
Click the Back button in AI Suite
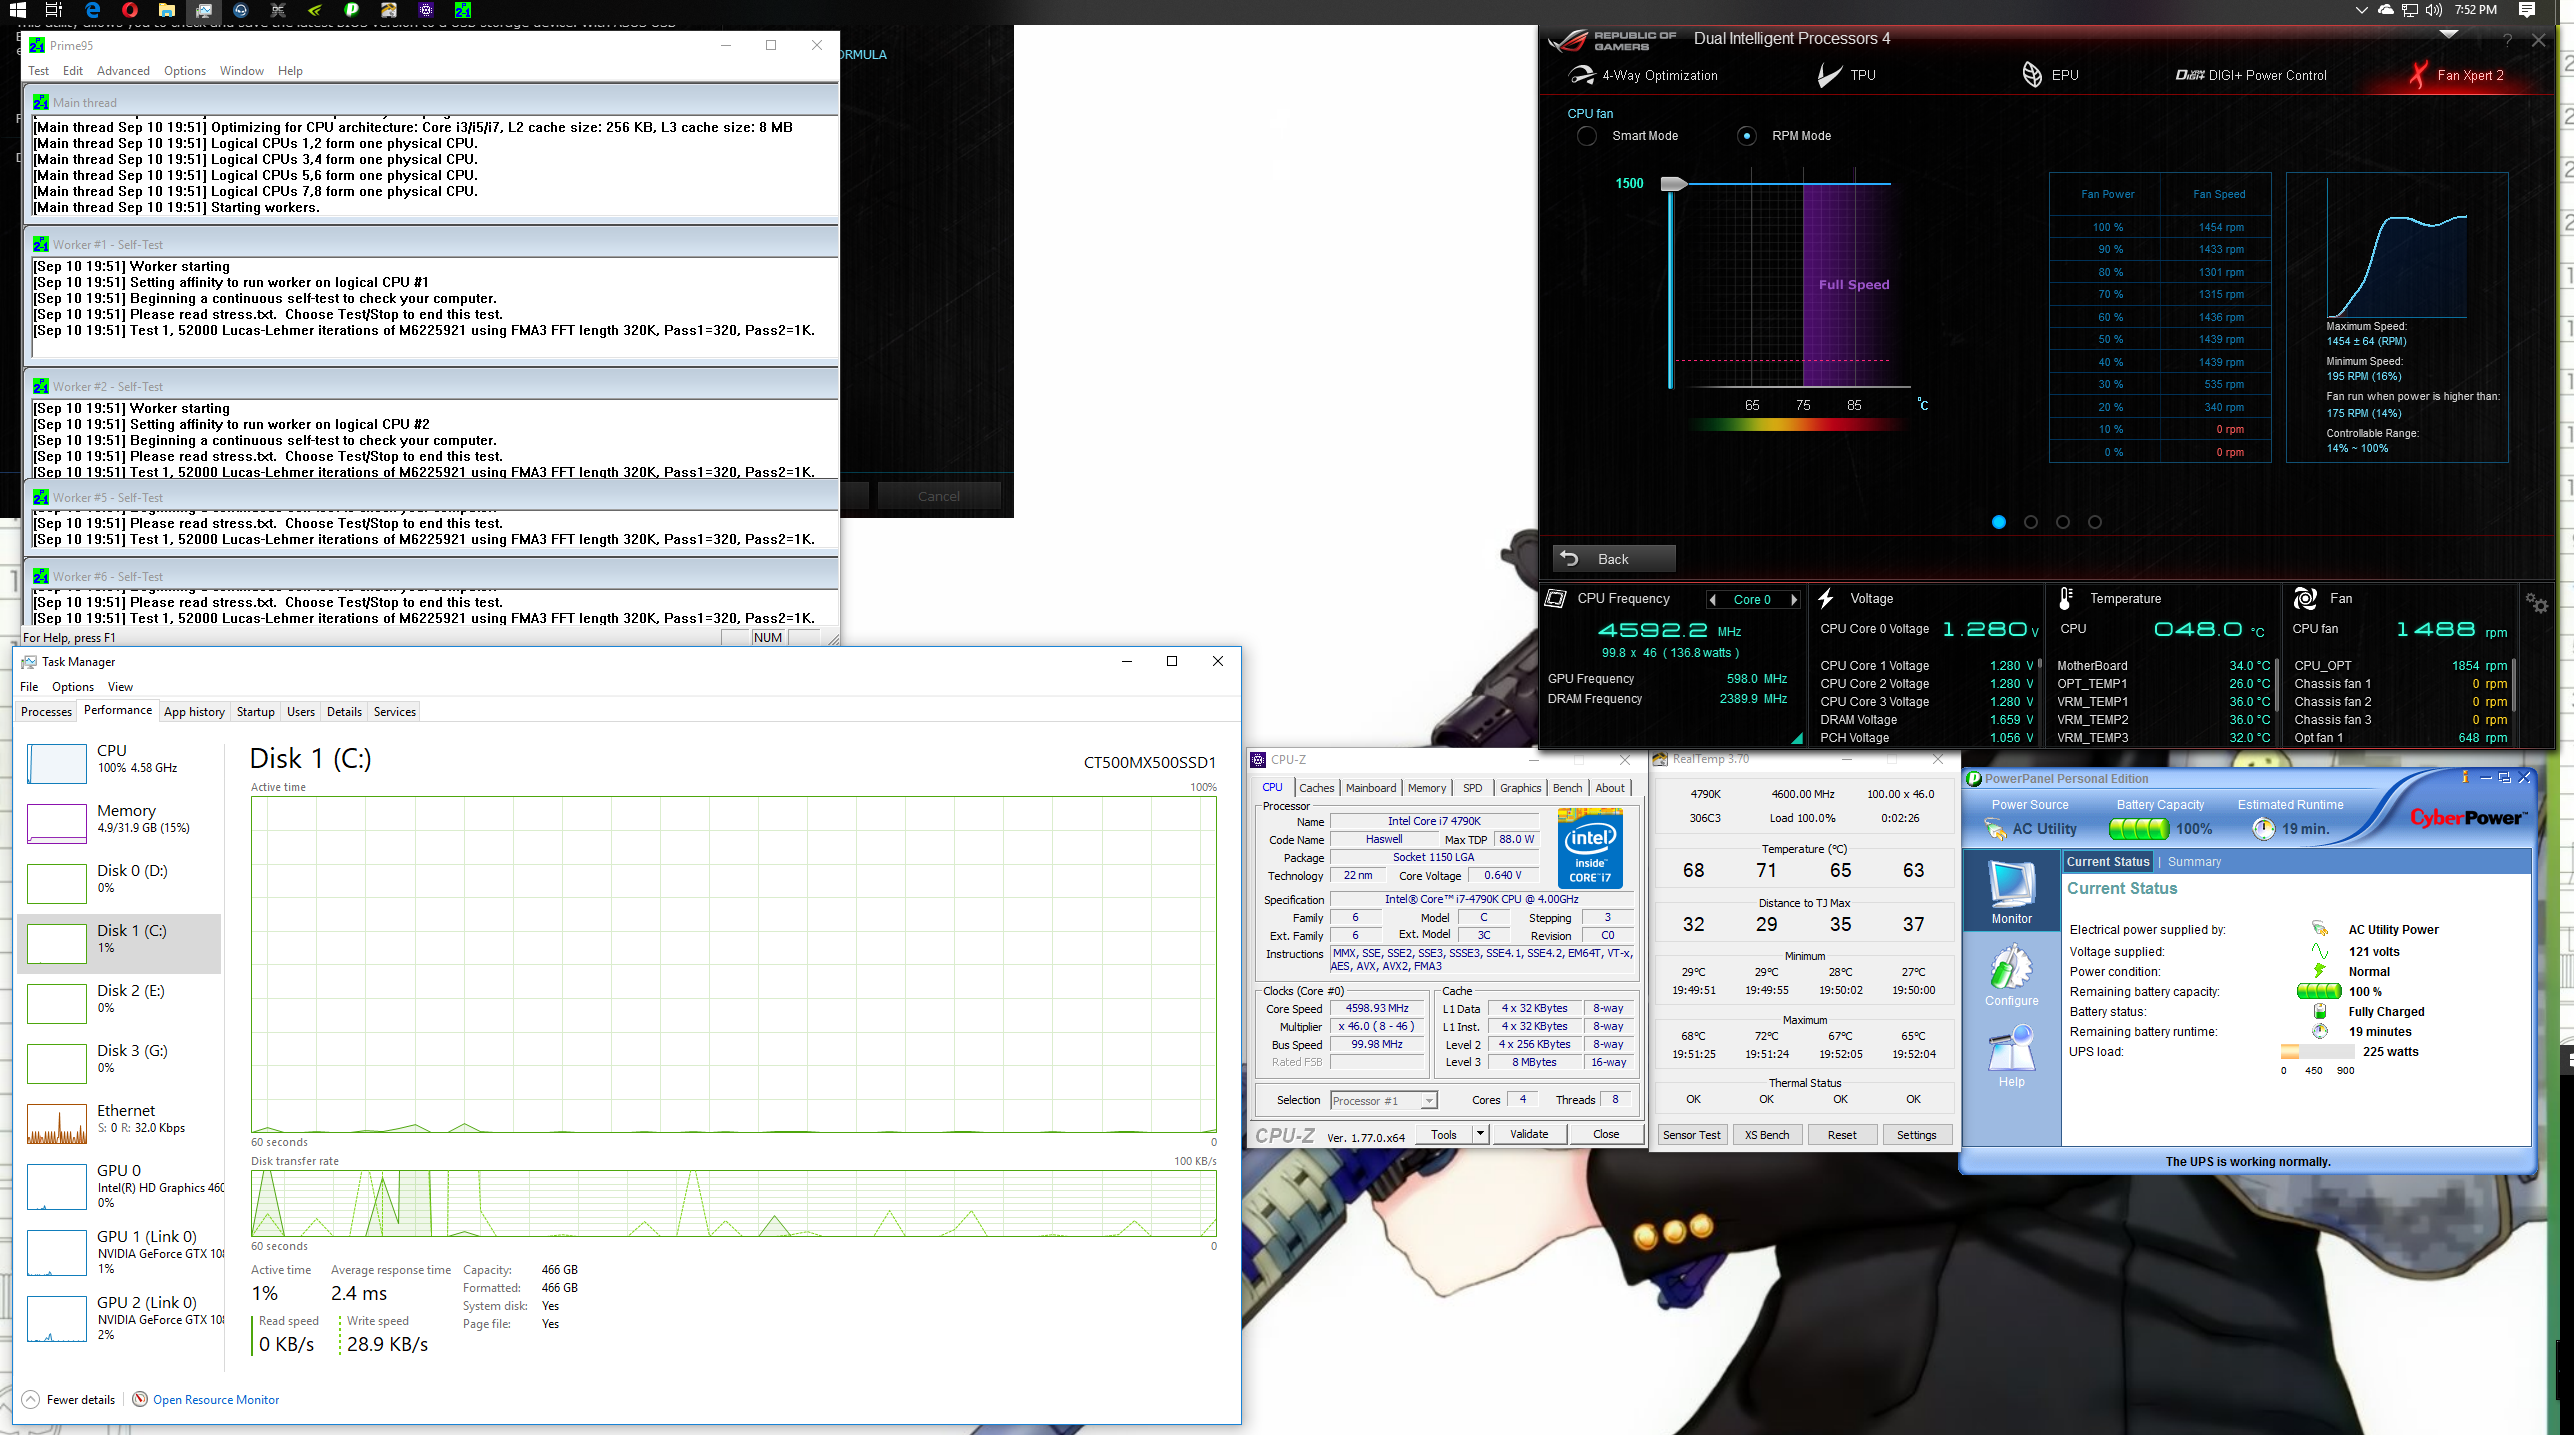(x=1613, y=559)
